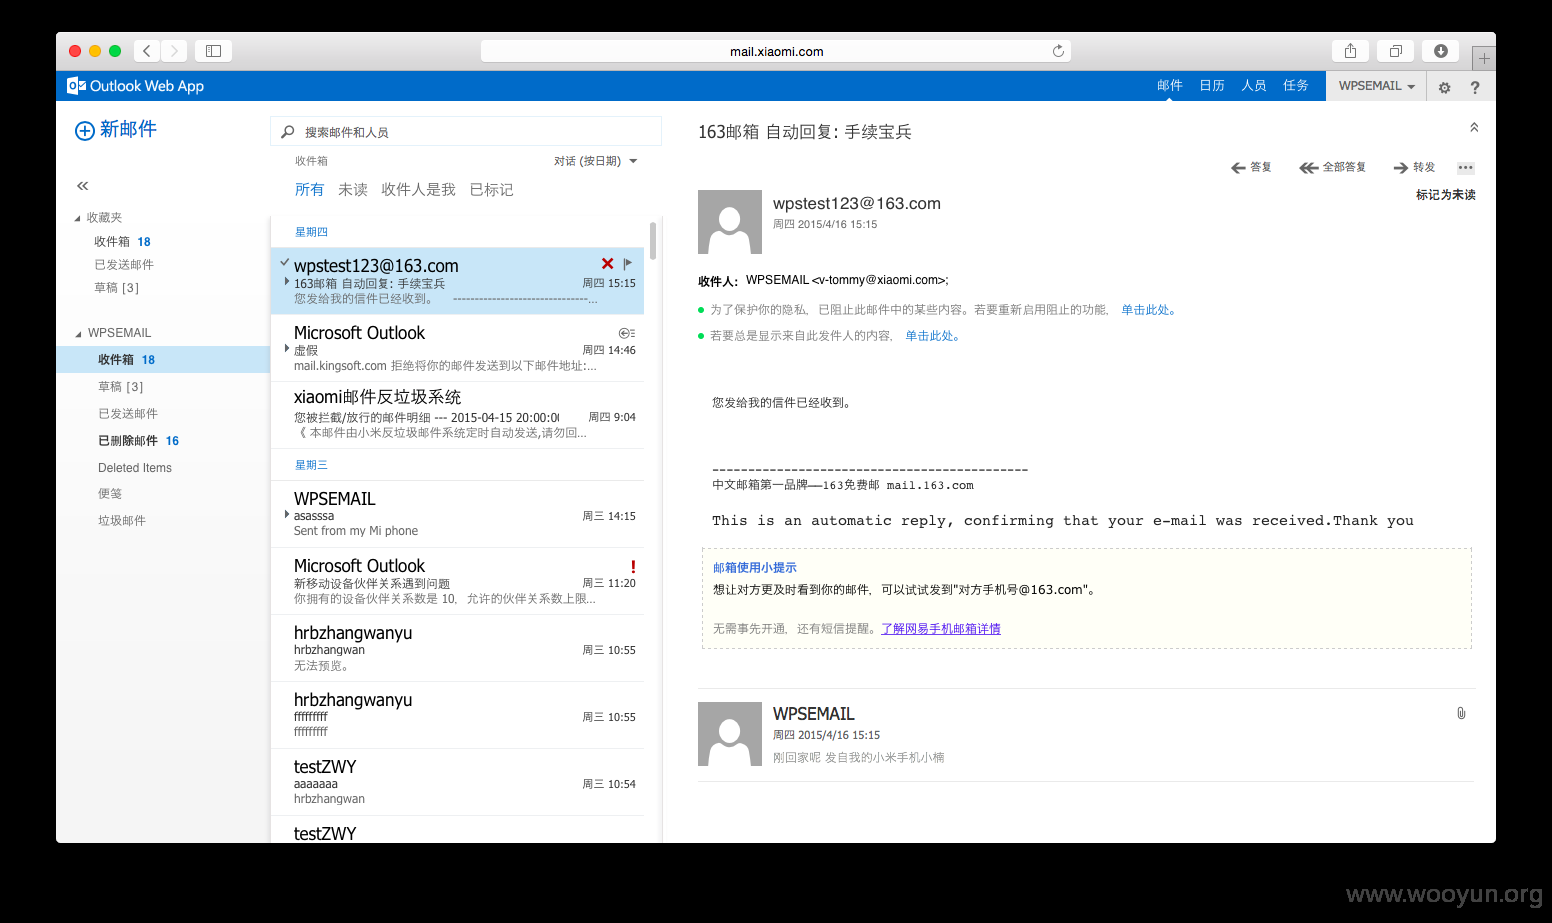Open 草稿 [3] under 收藏夹
Screen dimensions: 1552x923
click(x=117, y=288)
